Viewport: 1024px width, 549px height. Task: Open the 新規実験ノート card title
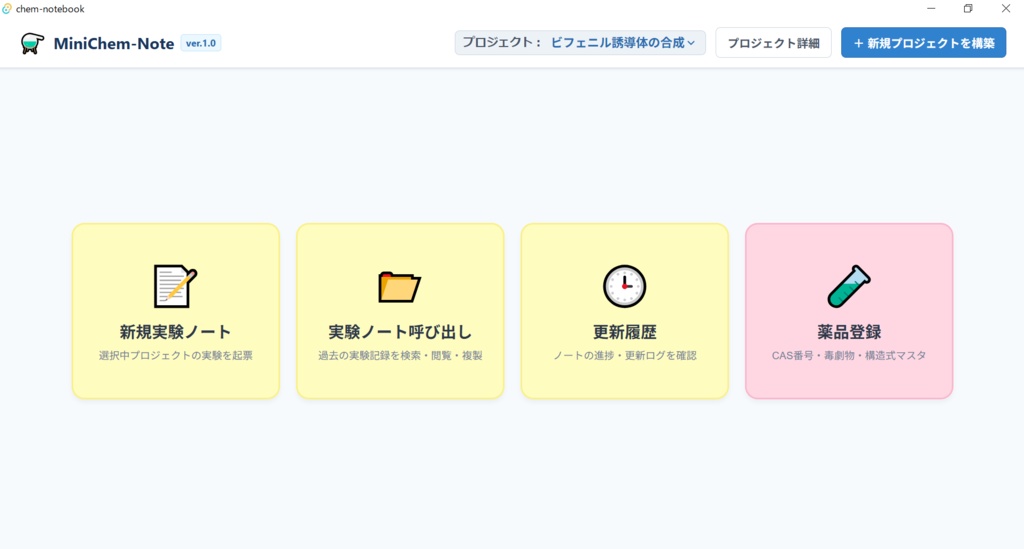point(176,332)
